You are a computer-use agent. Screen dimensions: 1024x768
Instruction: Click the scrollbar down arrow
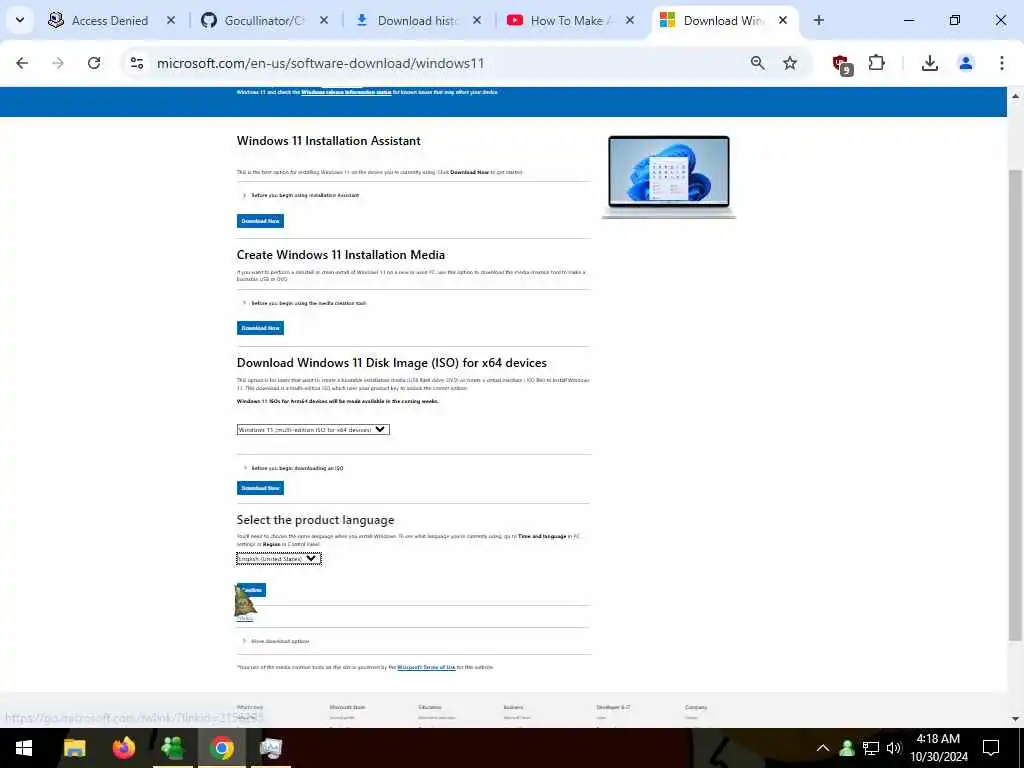1015,719
